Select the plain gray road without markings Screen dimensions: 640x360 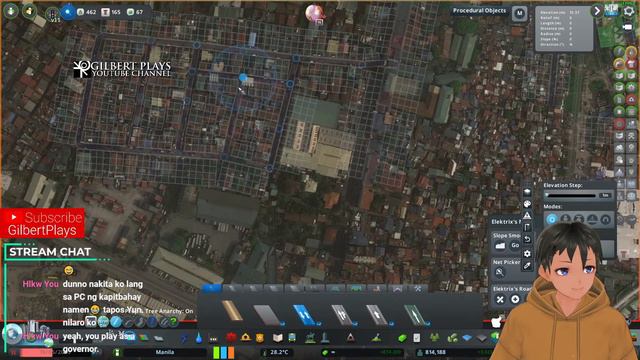267,315
